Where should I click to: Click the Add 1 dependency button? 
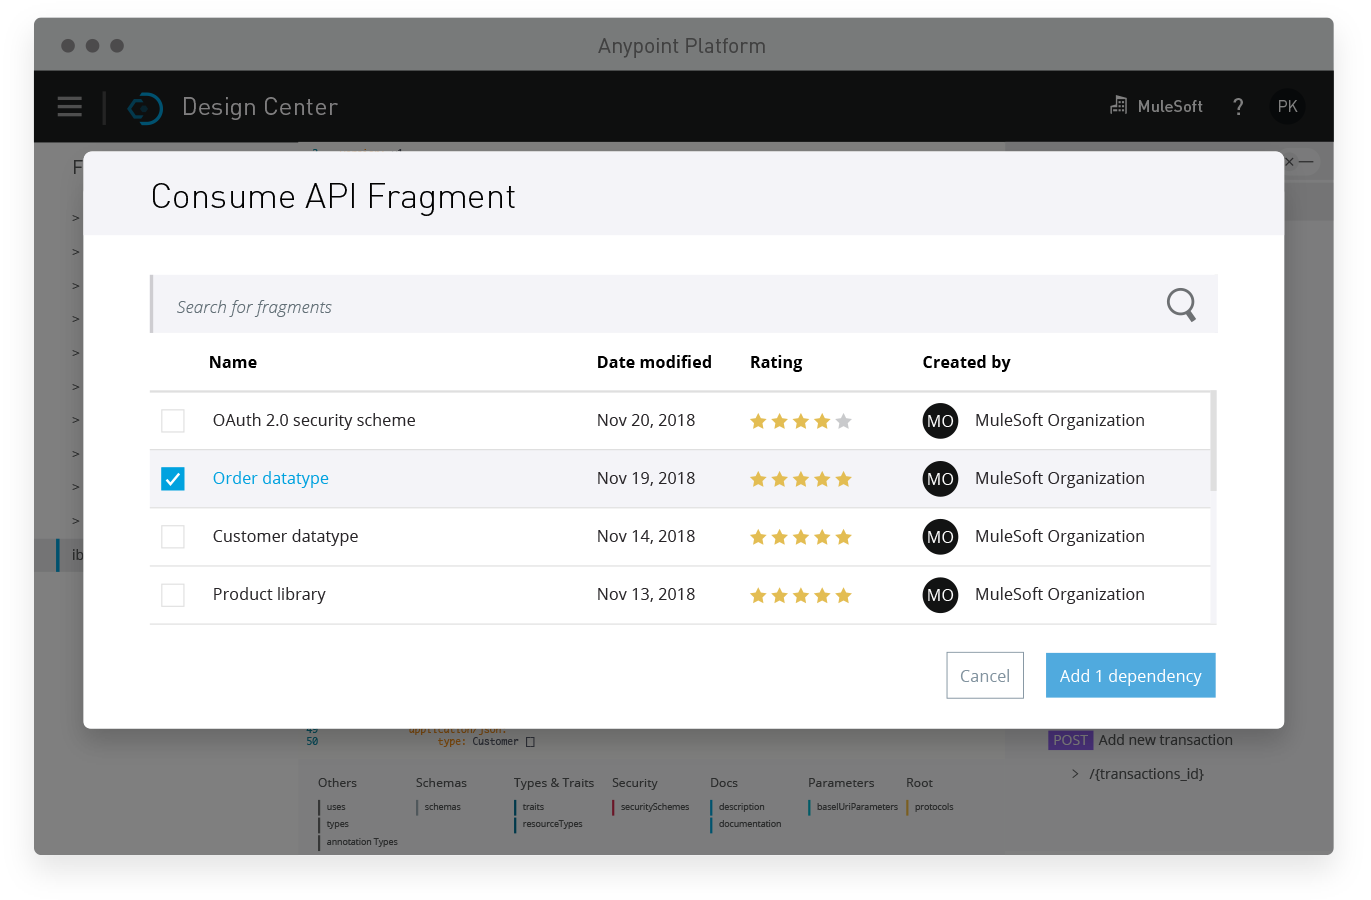pyautogui.click(x=1130, y=675)
